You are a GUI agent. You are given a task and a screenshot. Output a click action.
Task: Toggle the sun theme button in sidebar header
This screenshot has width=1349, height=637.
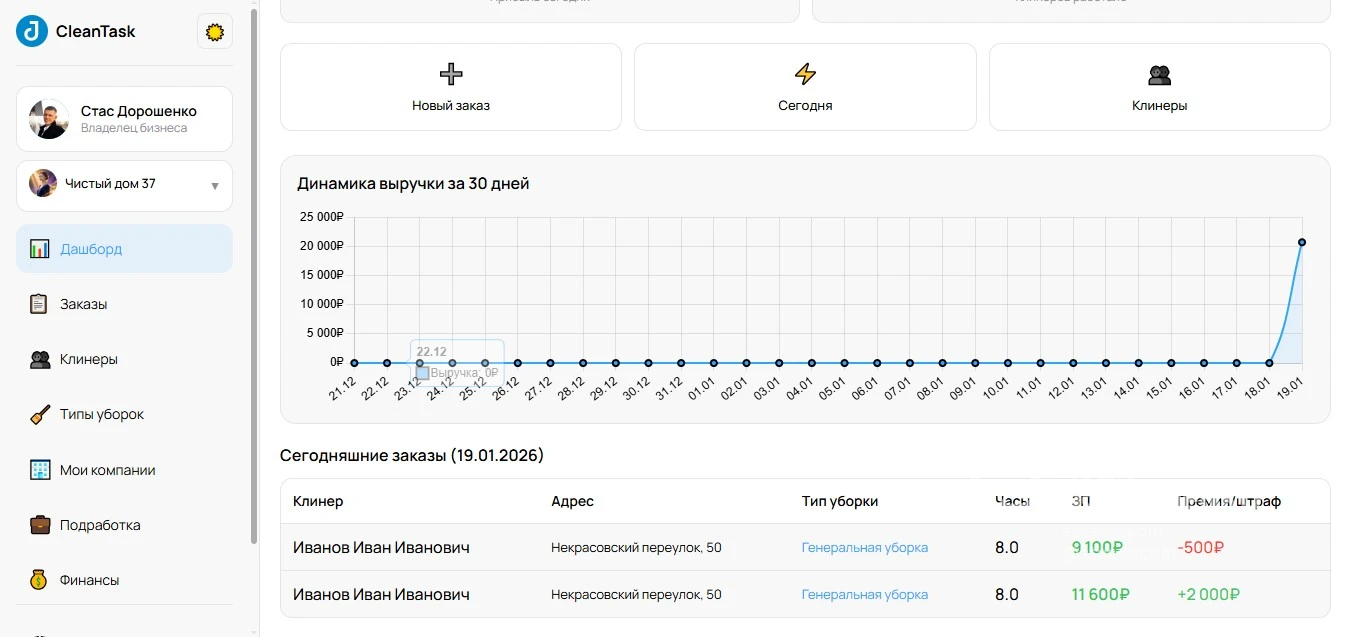pos(214,32)
